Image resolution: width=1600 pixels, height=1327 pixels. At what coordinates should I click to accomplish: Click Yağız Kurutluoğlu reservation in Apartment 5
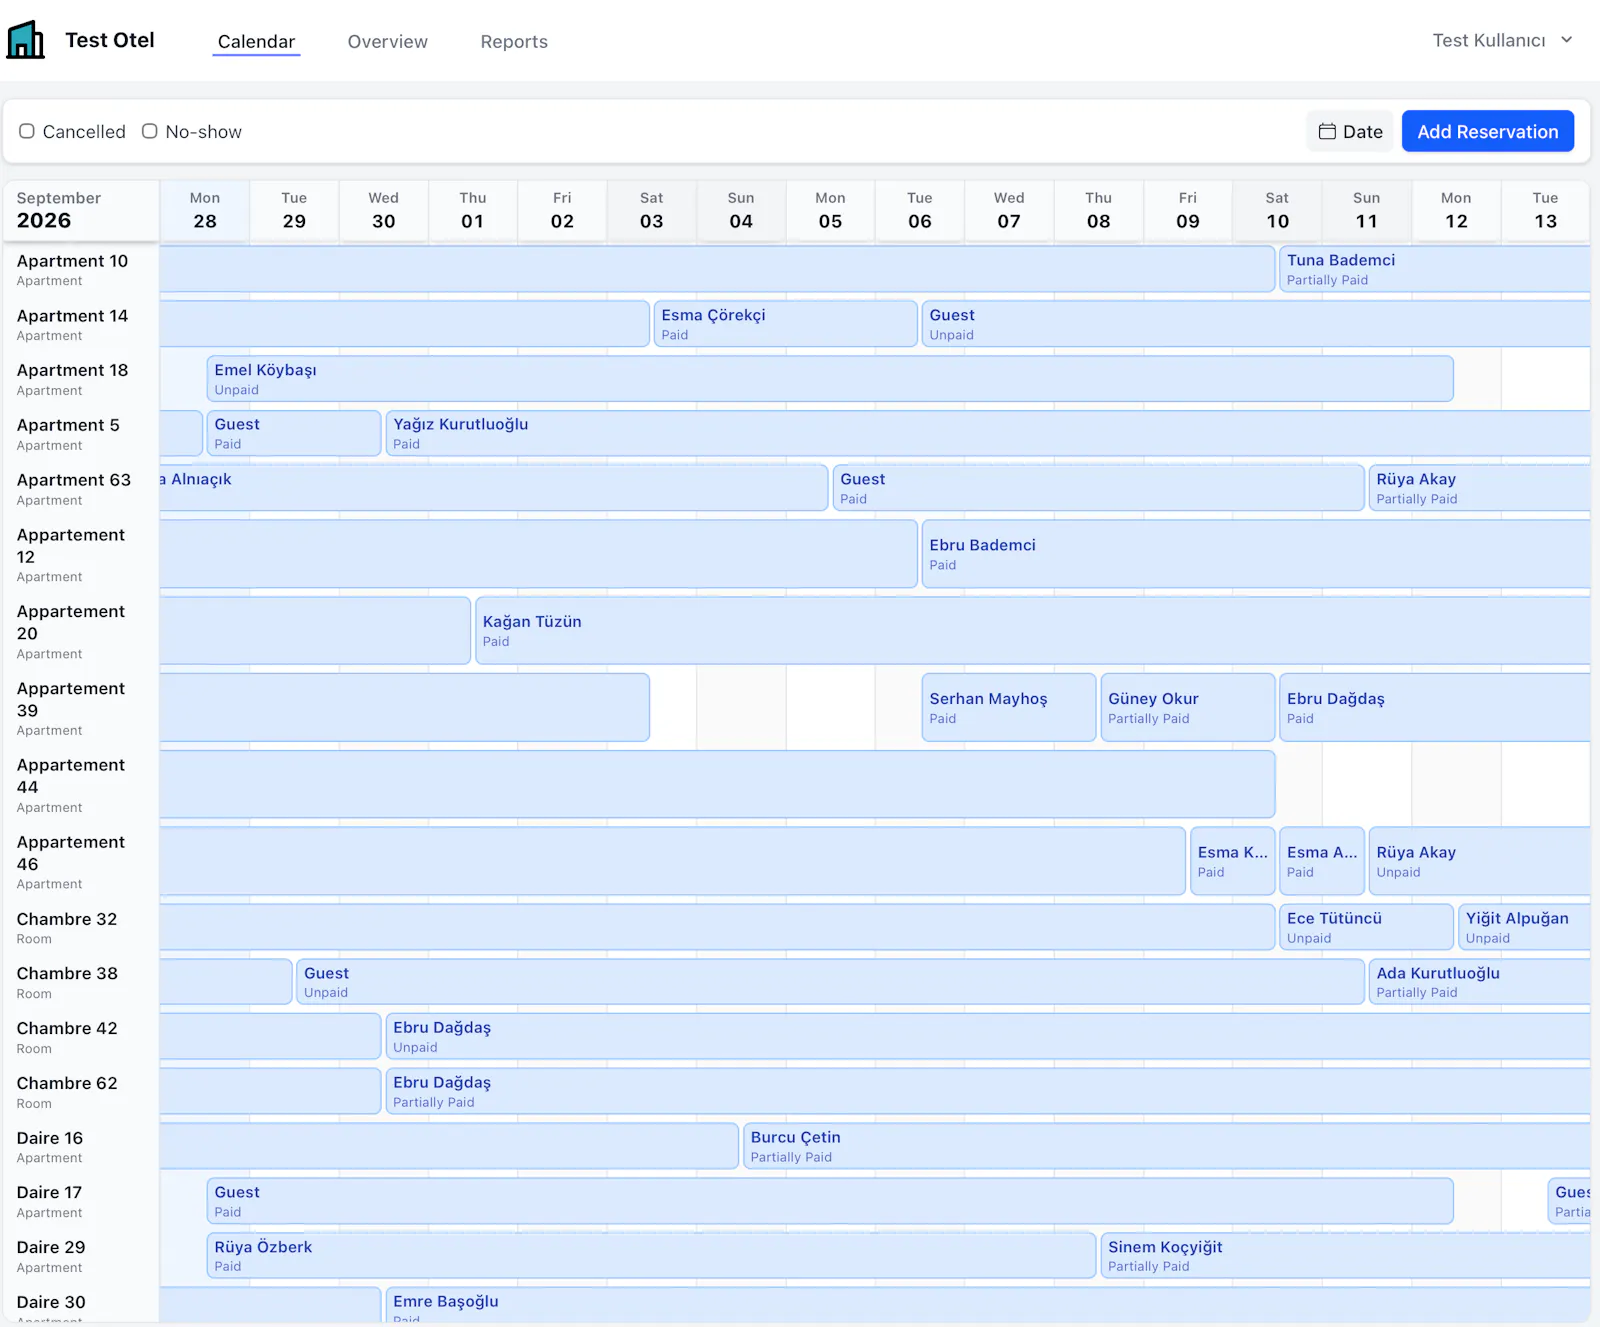coord(988,433)
